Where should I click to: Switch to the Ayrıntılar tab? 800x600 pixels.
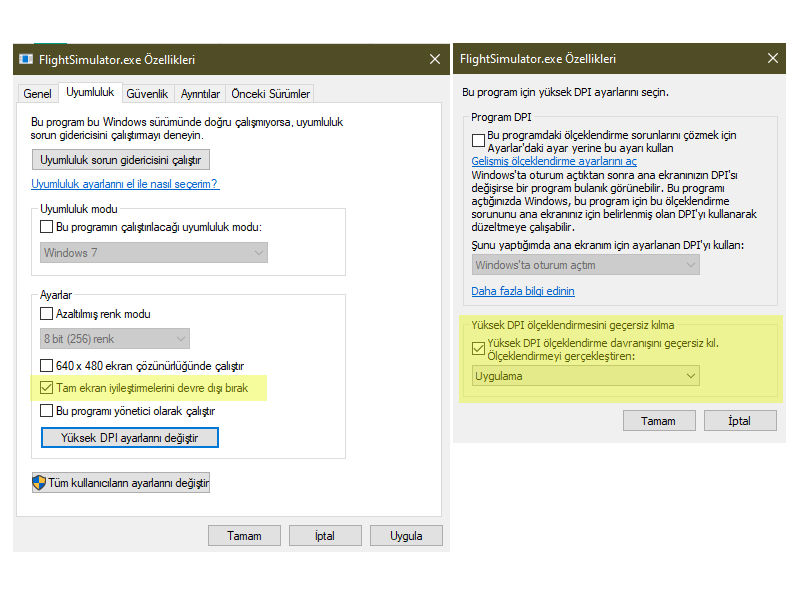(x=200, y=94)
